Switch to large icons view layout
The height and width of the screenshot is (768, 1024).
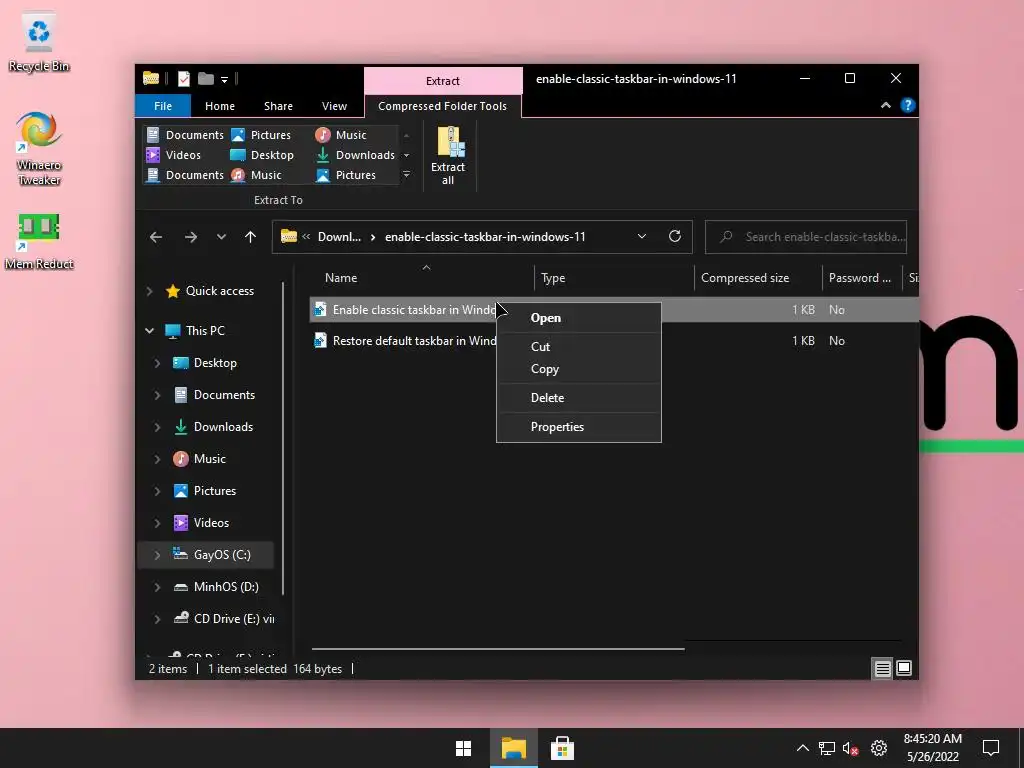point(904,668)
